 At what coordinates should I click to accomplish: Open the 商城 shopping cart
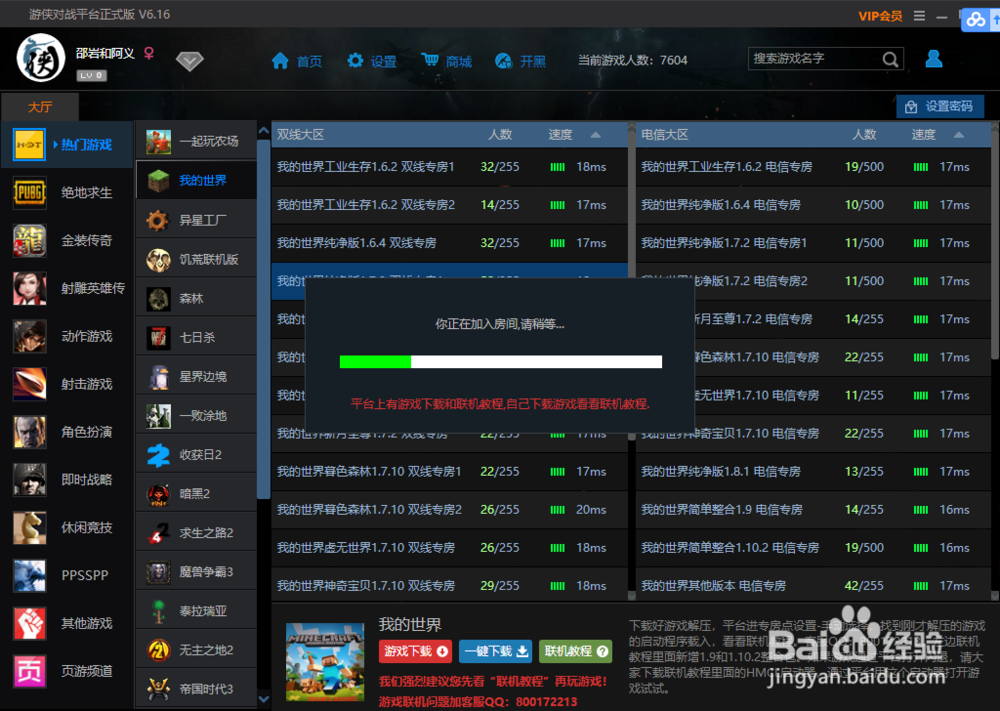pos(430,60)
